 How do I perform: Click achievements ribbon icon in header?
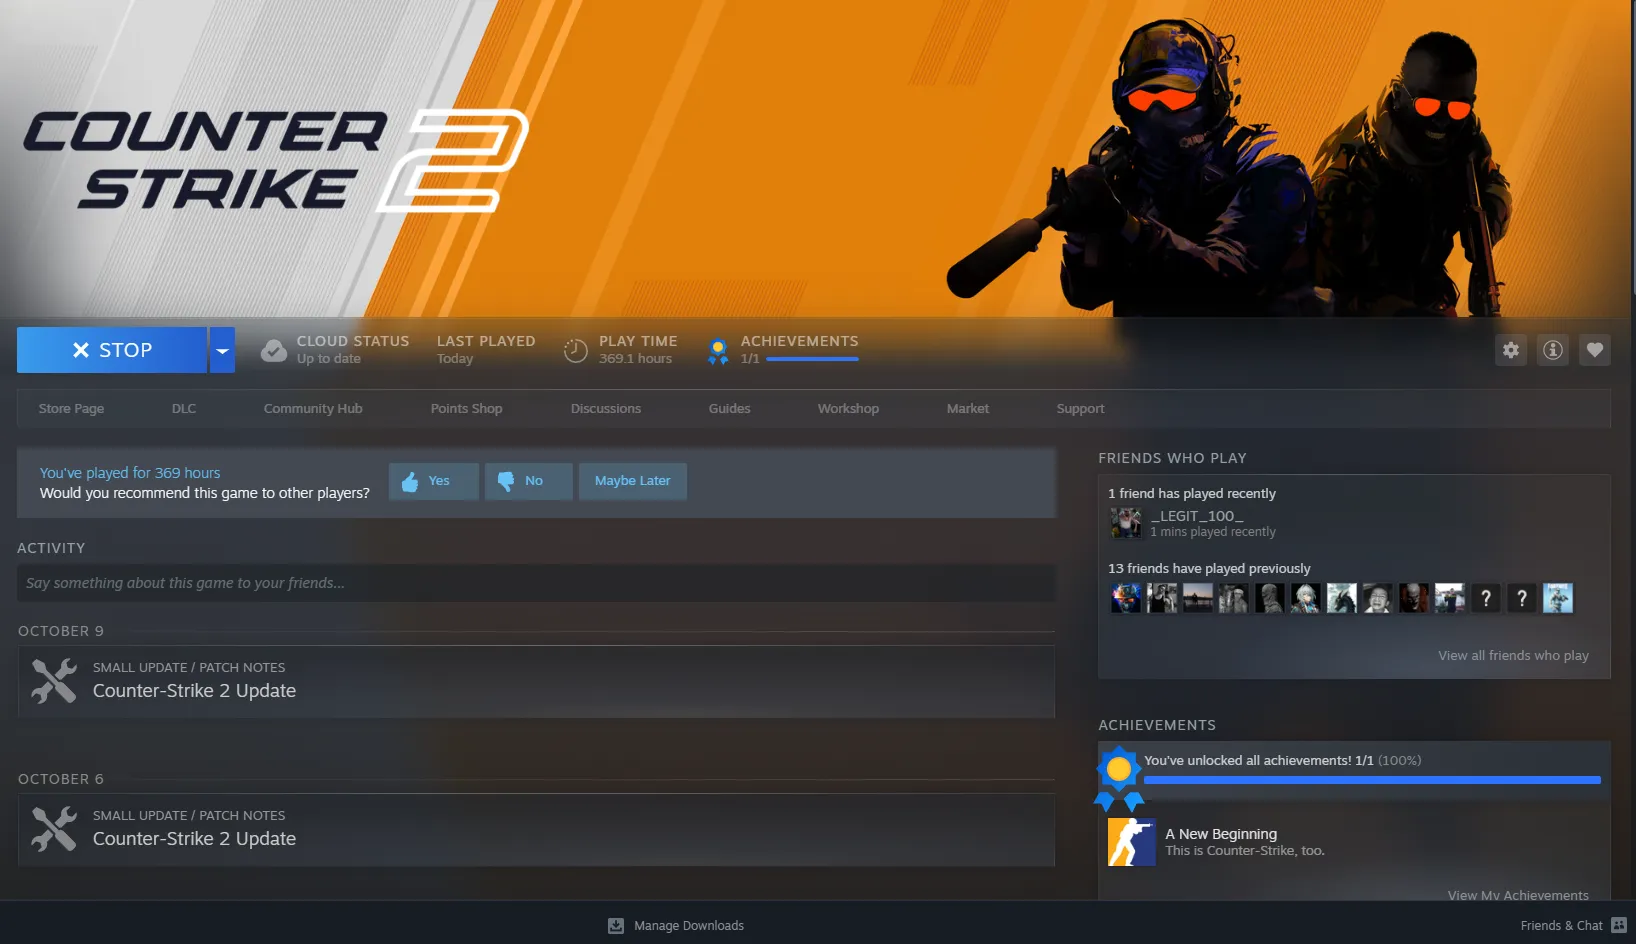click(717, 351)
